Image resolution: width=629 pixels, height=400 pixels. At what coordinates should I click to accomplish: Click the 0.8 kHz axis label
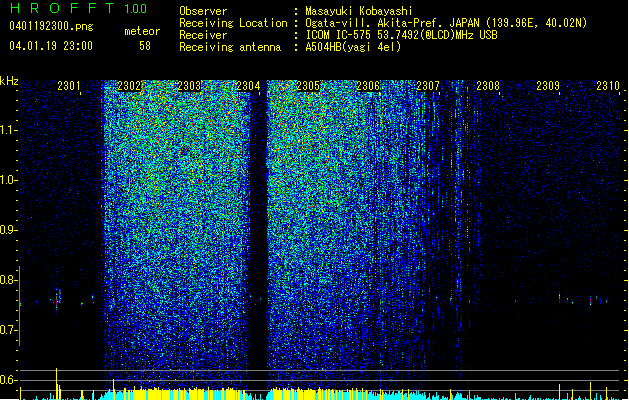click(x=8, y=280)
